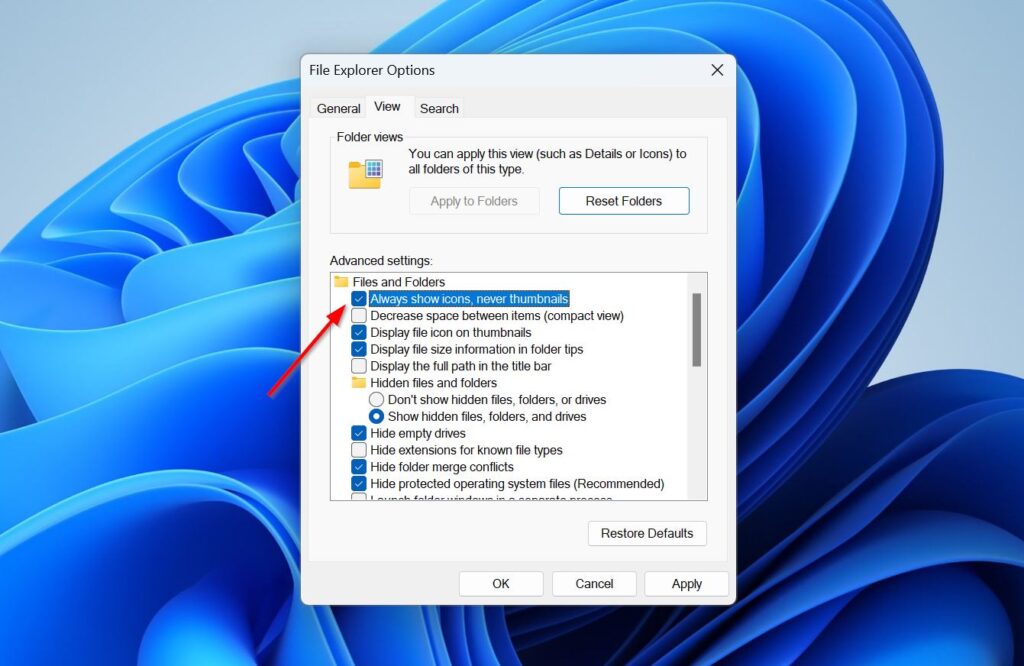The width and height of the screenshot is (1024, 666).
Task: Select Show hidden files, folders, and drives
Action: coord(377,416)
